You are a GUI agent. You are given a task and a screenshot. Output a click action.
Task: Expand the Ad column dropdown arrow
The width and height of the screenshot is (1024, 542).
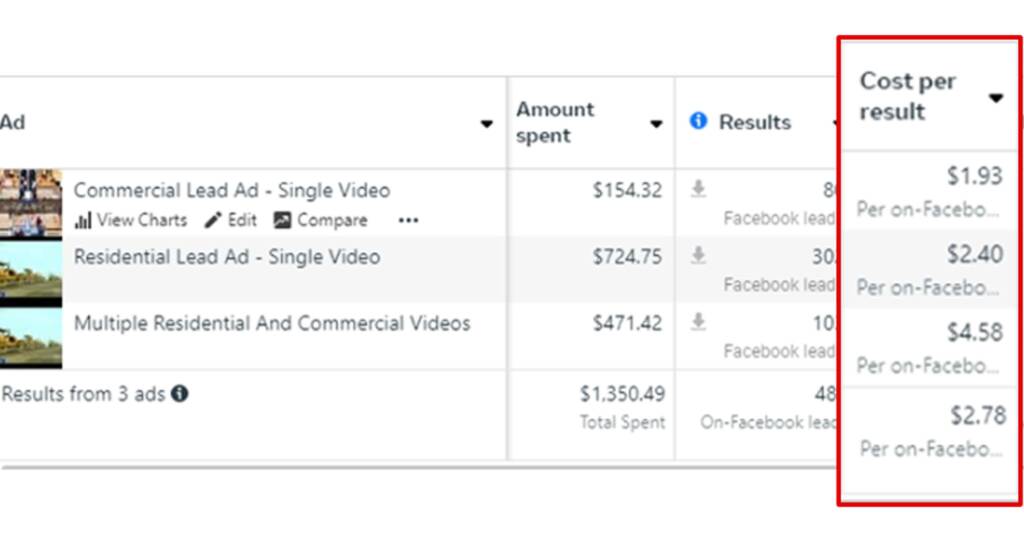point(487,124)
